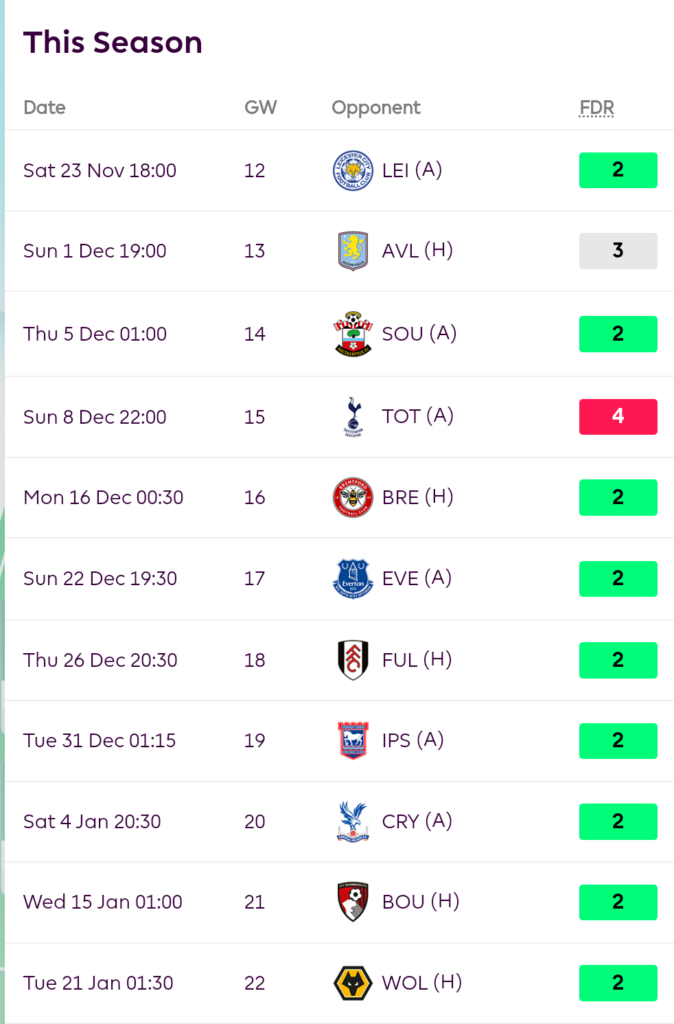674x1024 pixels.
Task: Select the Crystal Palace eagle badge
Action: 352,822
